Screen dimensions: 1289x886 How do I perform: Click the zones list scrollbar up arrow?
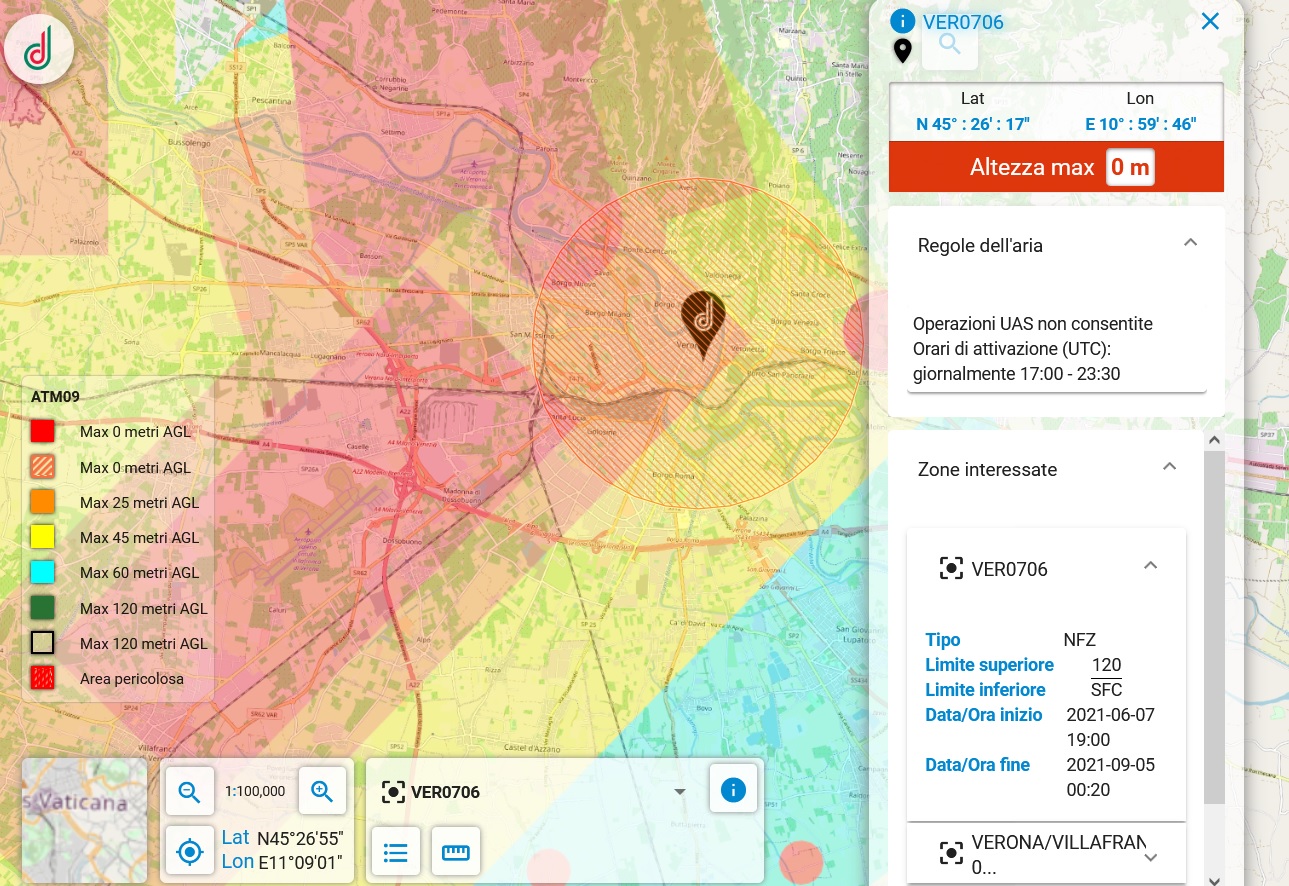pos(1214,440)
